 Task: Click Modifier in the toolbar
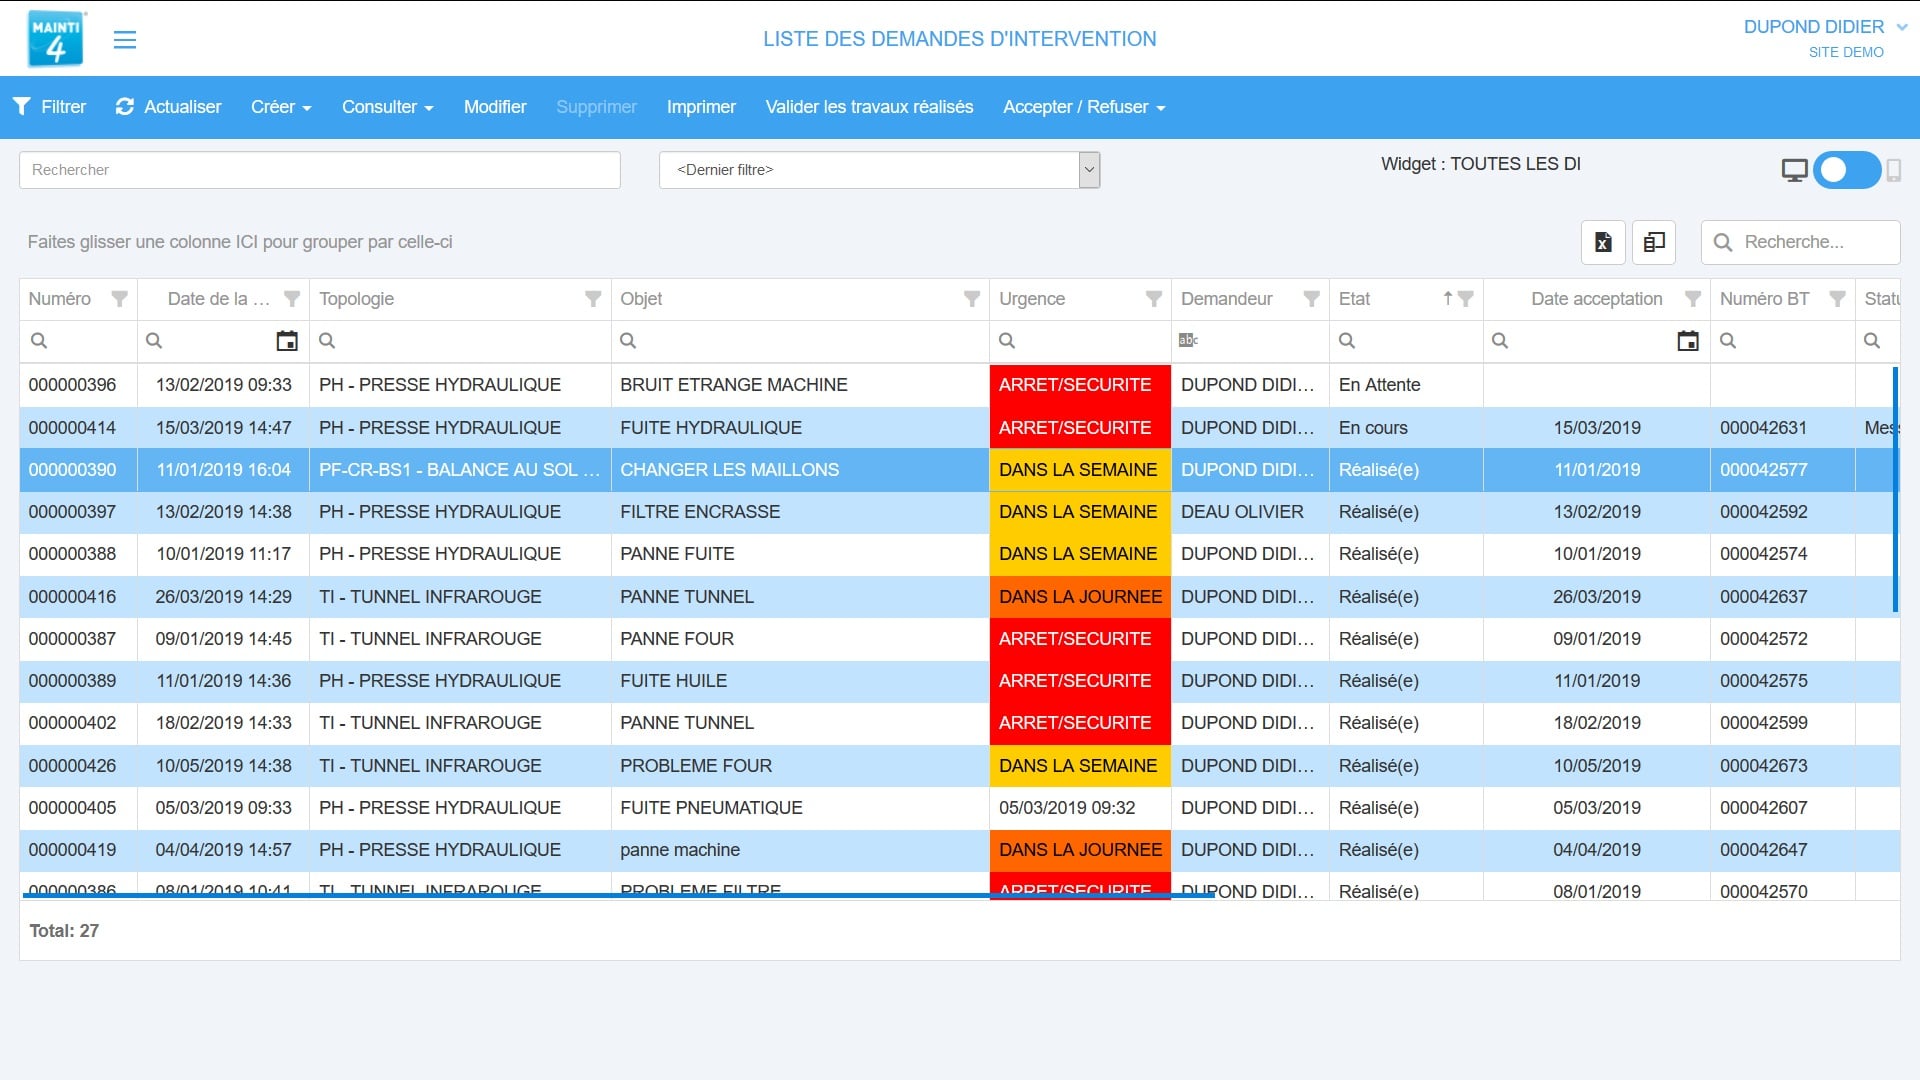(495, 107)
